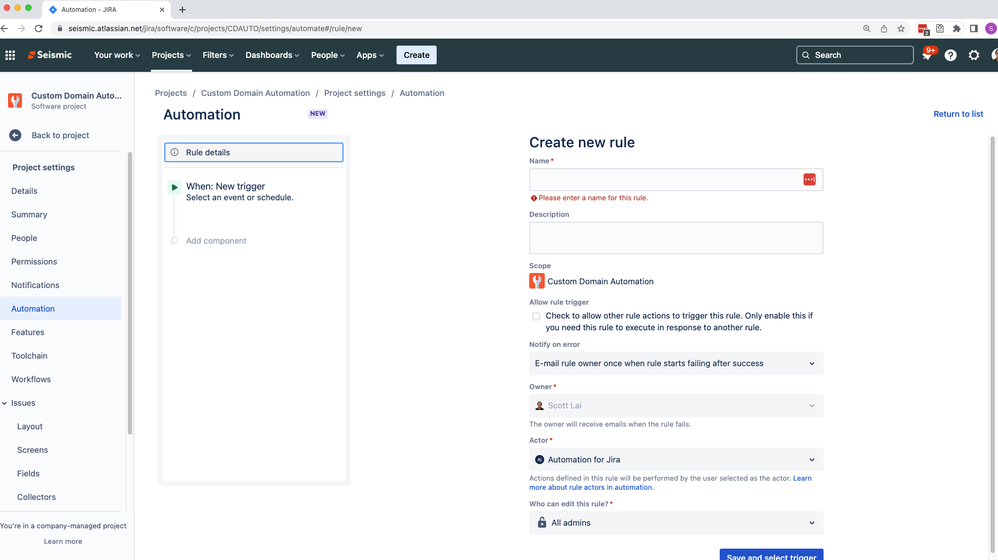Screen dimensions: 998x560
Task: Enable the Allow rule trigger checkbox
Action: [536, 316]
